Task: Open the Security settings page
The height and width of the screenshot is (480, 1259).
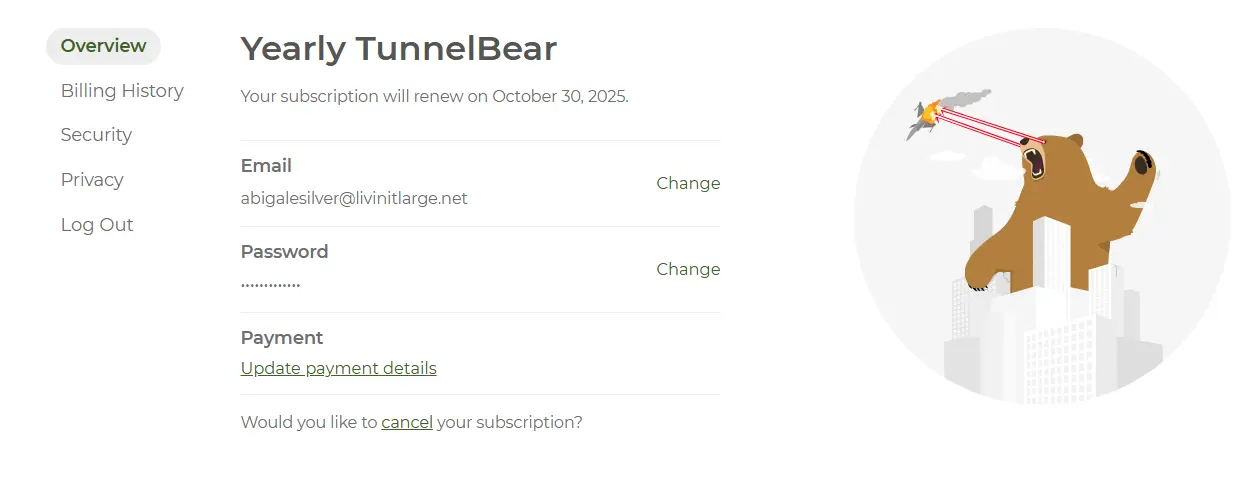Action: (x=96, y=135)
